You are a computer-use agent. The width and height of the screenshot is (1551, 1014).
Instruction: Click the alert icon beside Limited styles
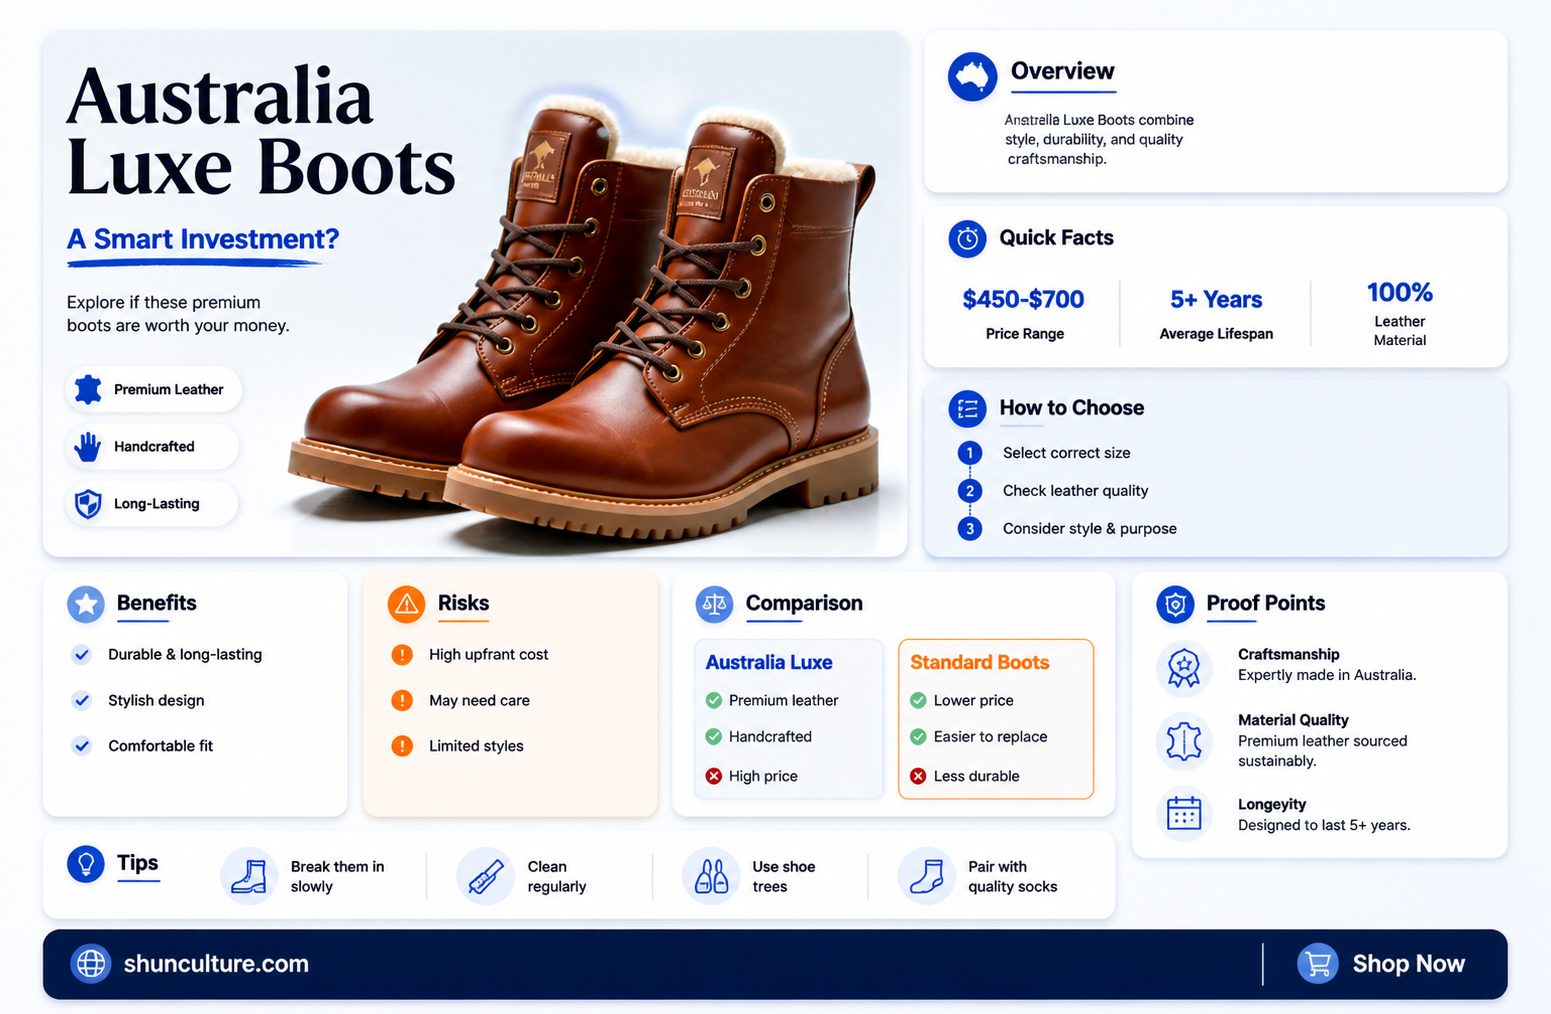(402, 746)
